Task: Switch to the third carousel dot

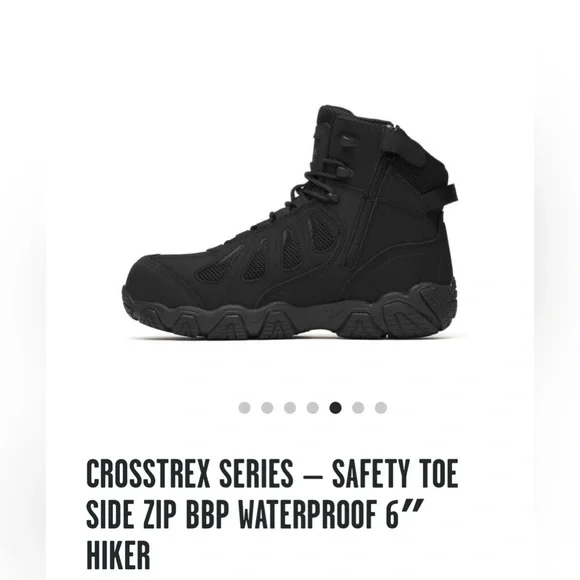Action: click(x=290, y=408)
